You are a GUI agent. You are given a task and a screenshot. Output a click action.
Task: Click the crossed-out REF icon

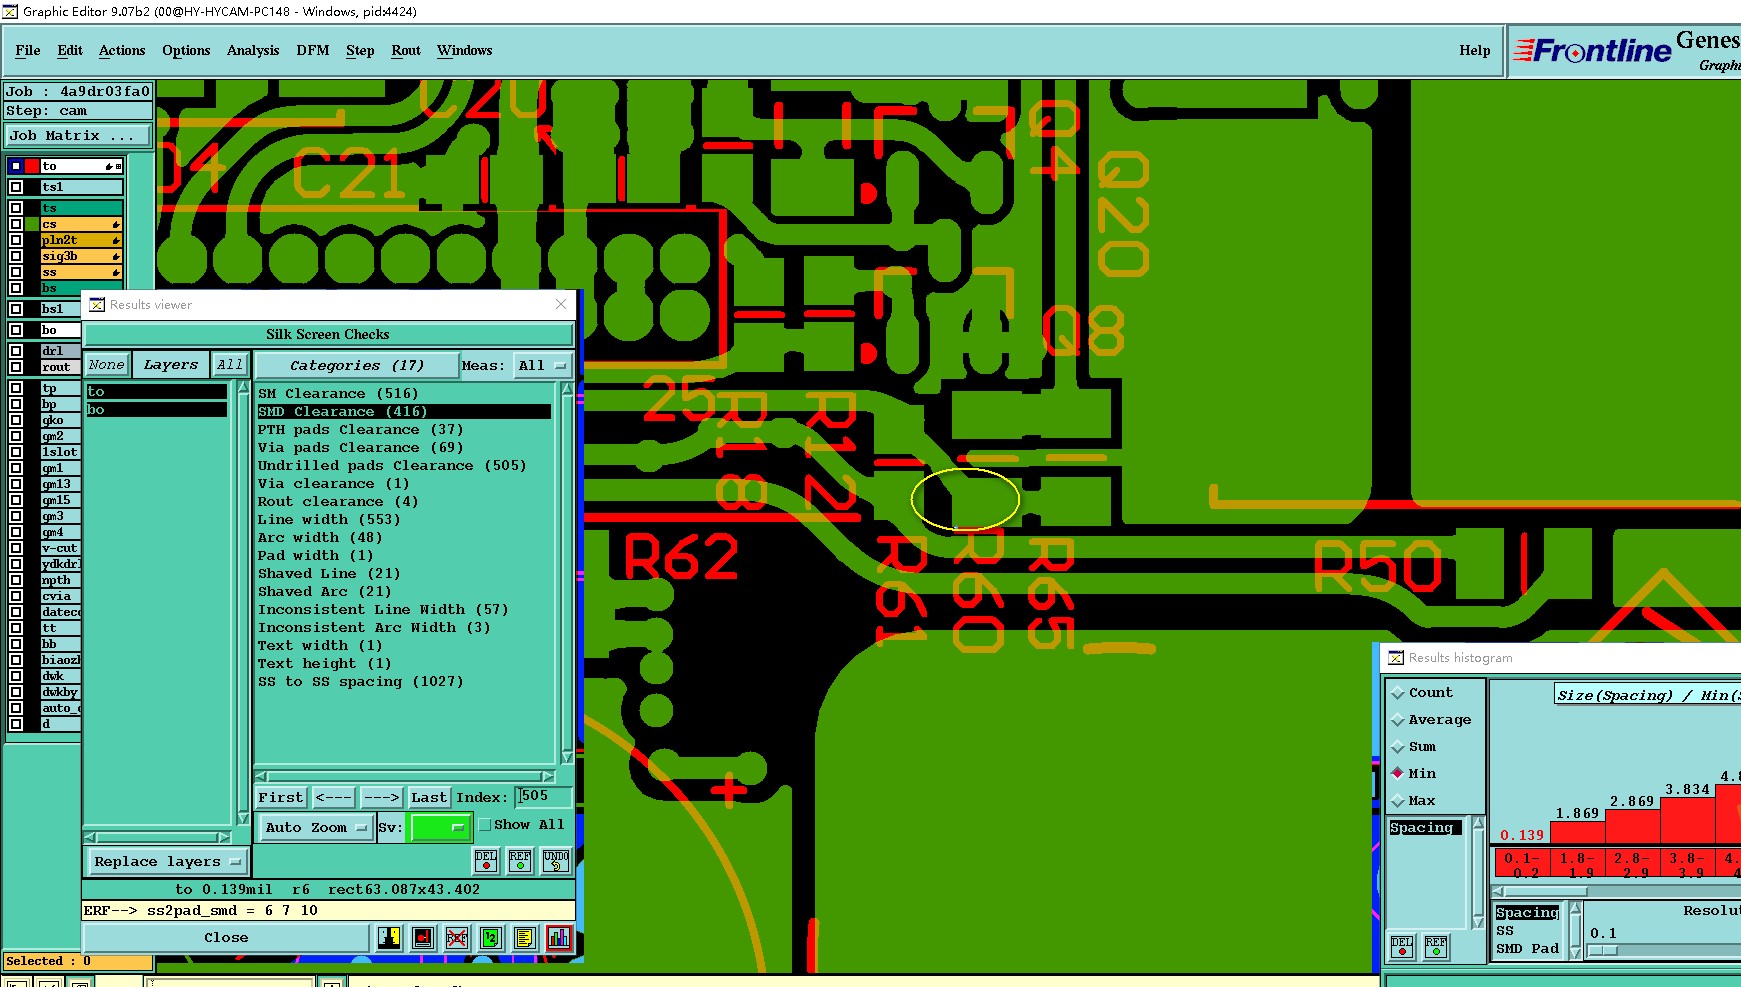point(457,938)
